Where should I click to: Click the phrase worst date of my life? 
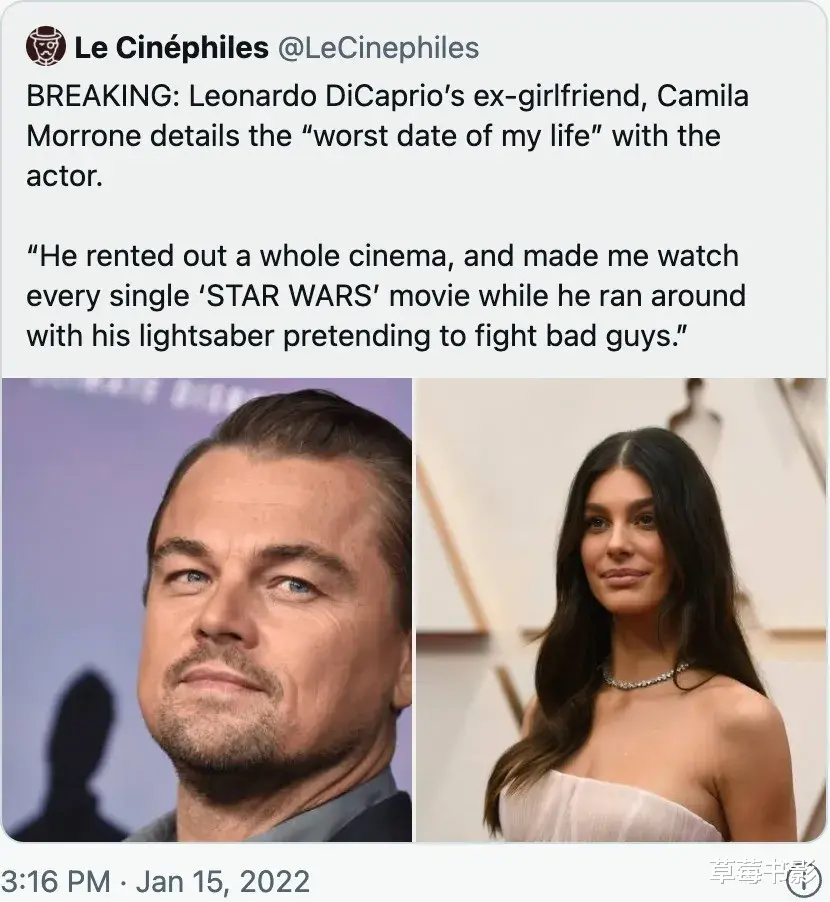click(x=452, y=136)
